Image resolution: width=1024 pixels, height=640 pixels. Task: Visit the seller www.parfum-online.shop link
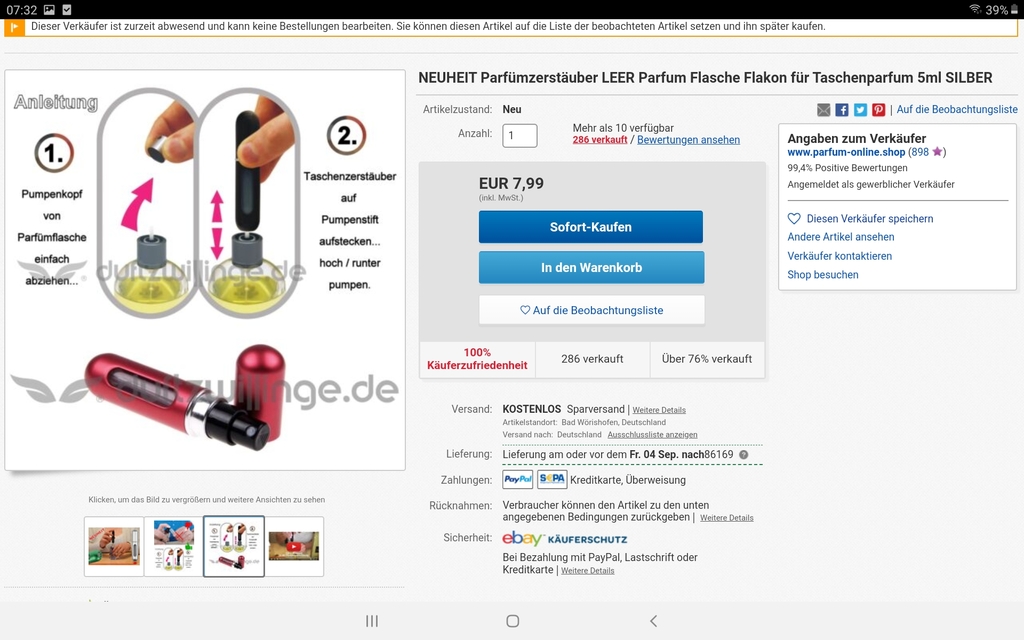(x=846, y=152)
